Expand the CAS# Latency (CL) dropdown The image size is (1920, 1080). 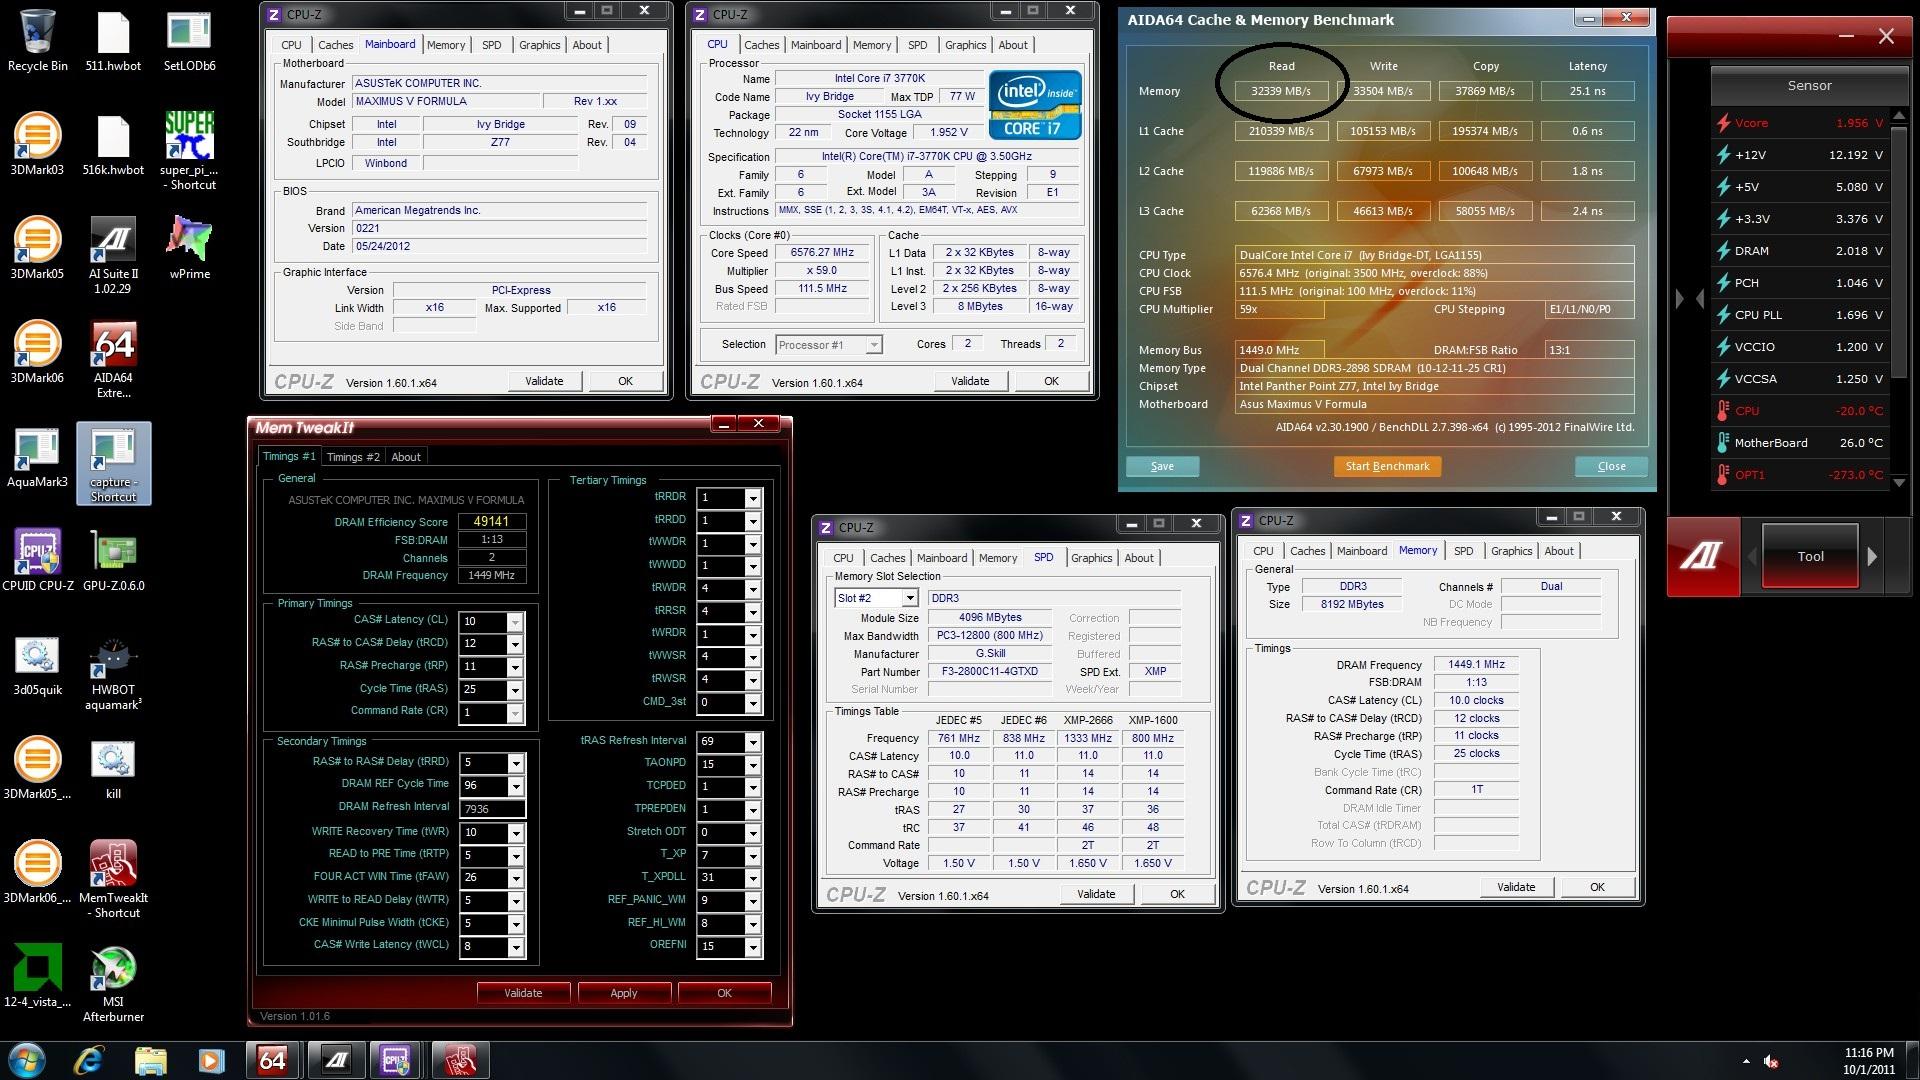click(x=515, y=622)
